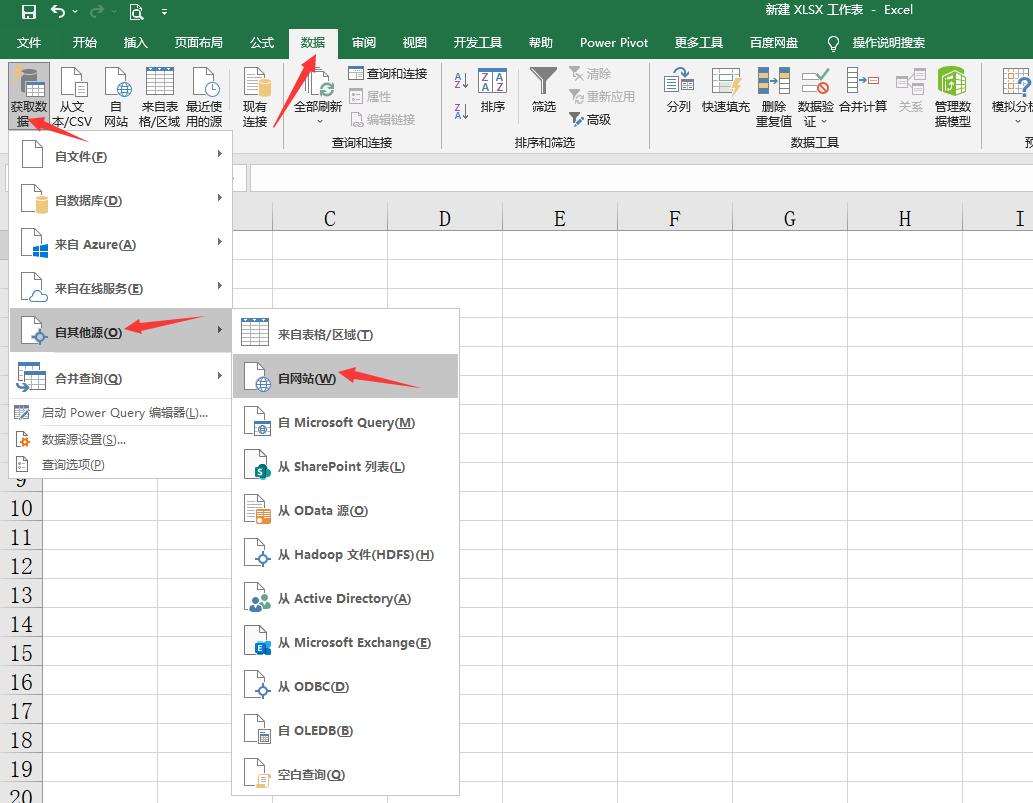Select column G header

click(789, 219)
